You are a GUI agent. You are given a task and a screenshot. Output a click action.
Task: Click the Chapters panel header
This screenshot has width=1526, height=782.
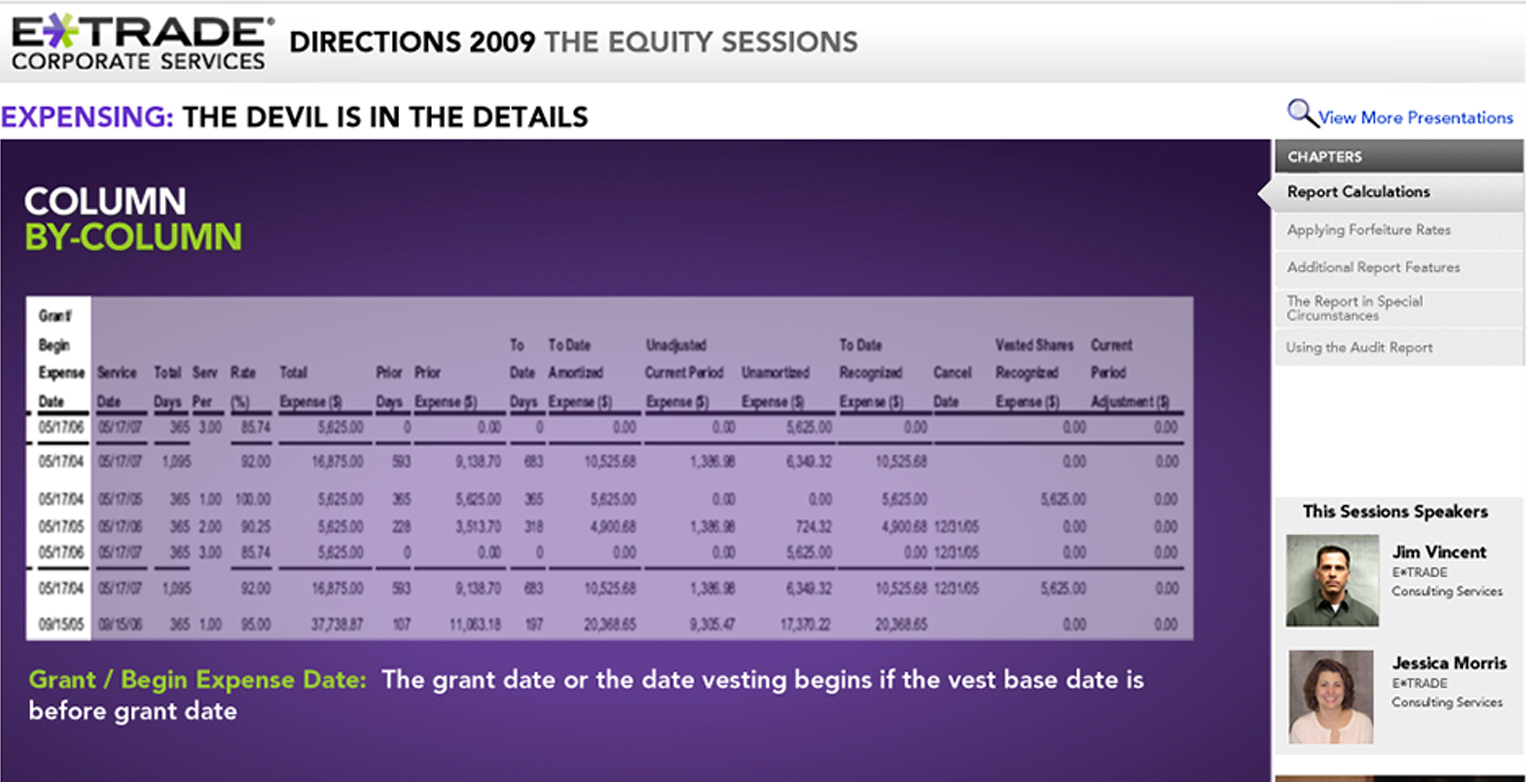pyautogui.click(x=1399, y=157)
